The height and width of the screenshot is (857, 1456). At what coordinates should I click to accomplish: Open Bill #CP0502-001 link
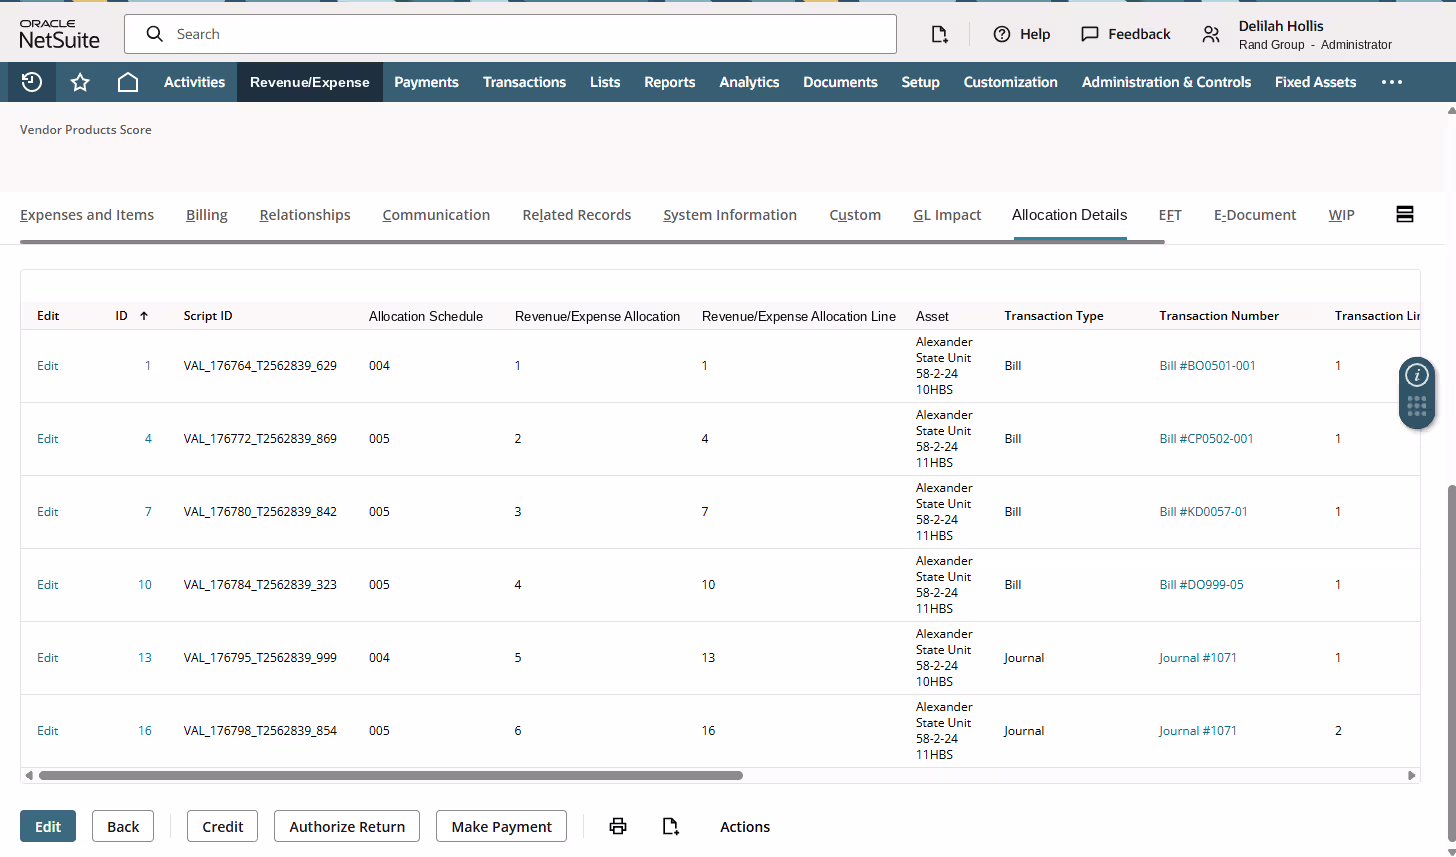tap(1206, 439)
